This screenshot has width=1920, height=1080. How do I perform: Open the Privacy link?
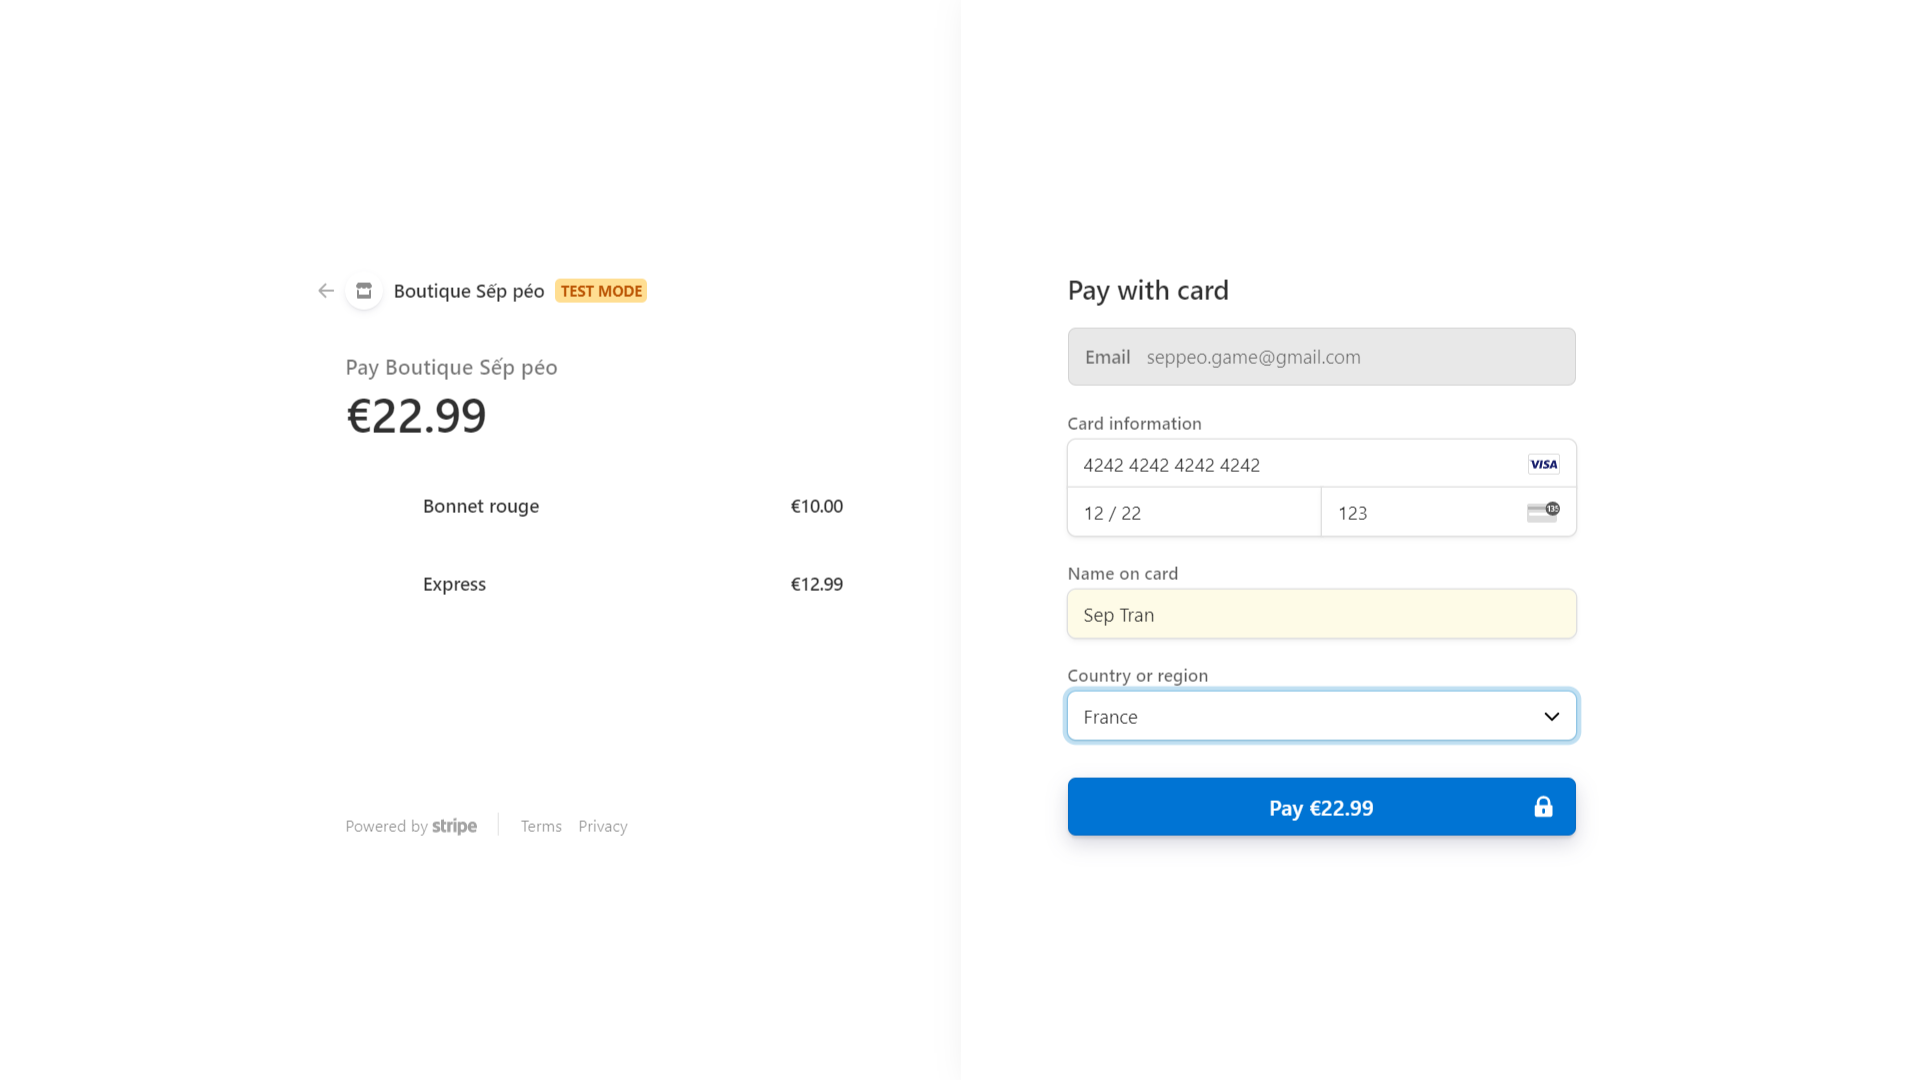click(603, 826)
